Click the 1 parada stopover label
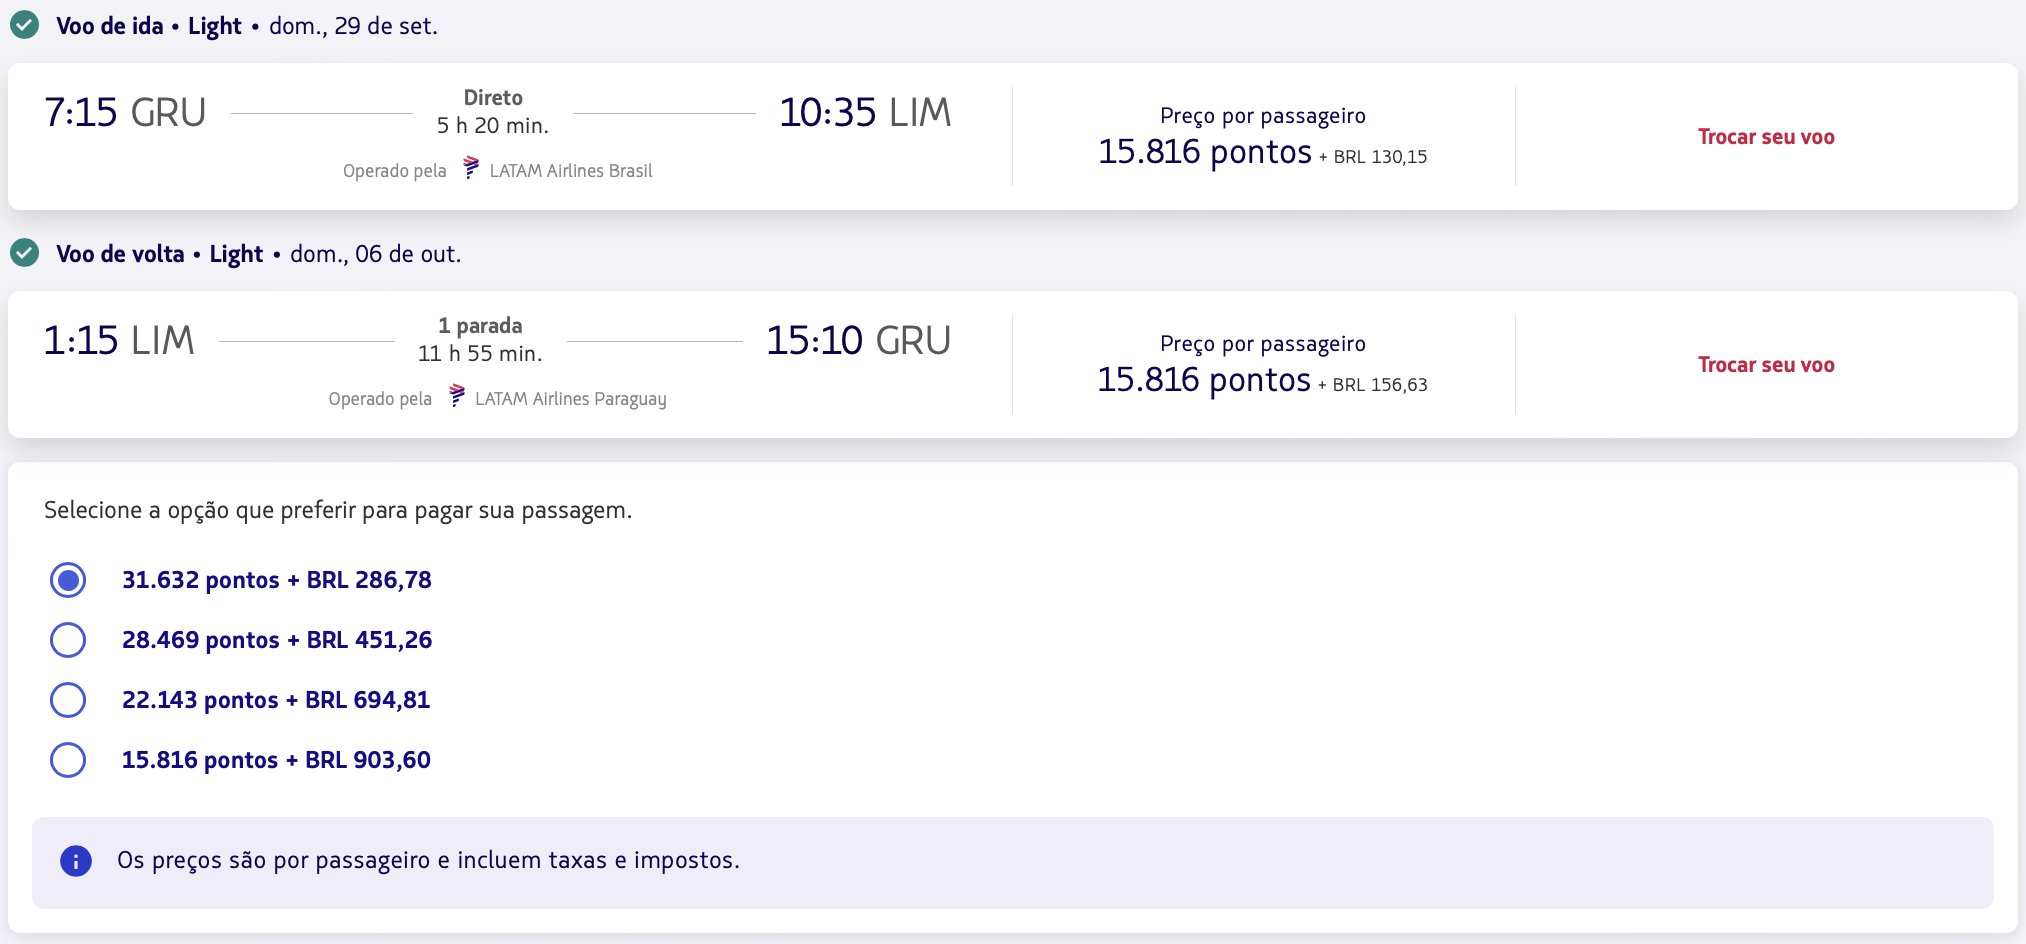The height and width of the screenshot is (944, 2026). point(480,326)
